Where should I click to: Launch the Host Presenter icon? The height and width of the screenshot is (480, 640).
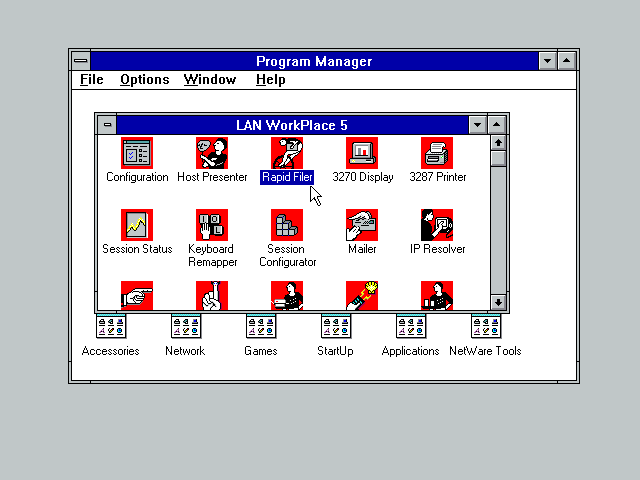[212, 153]
